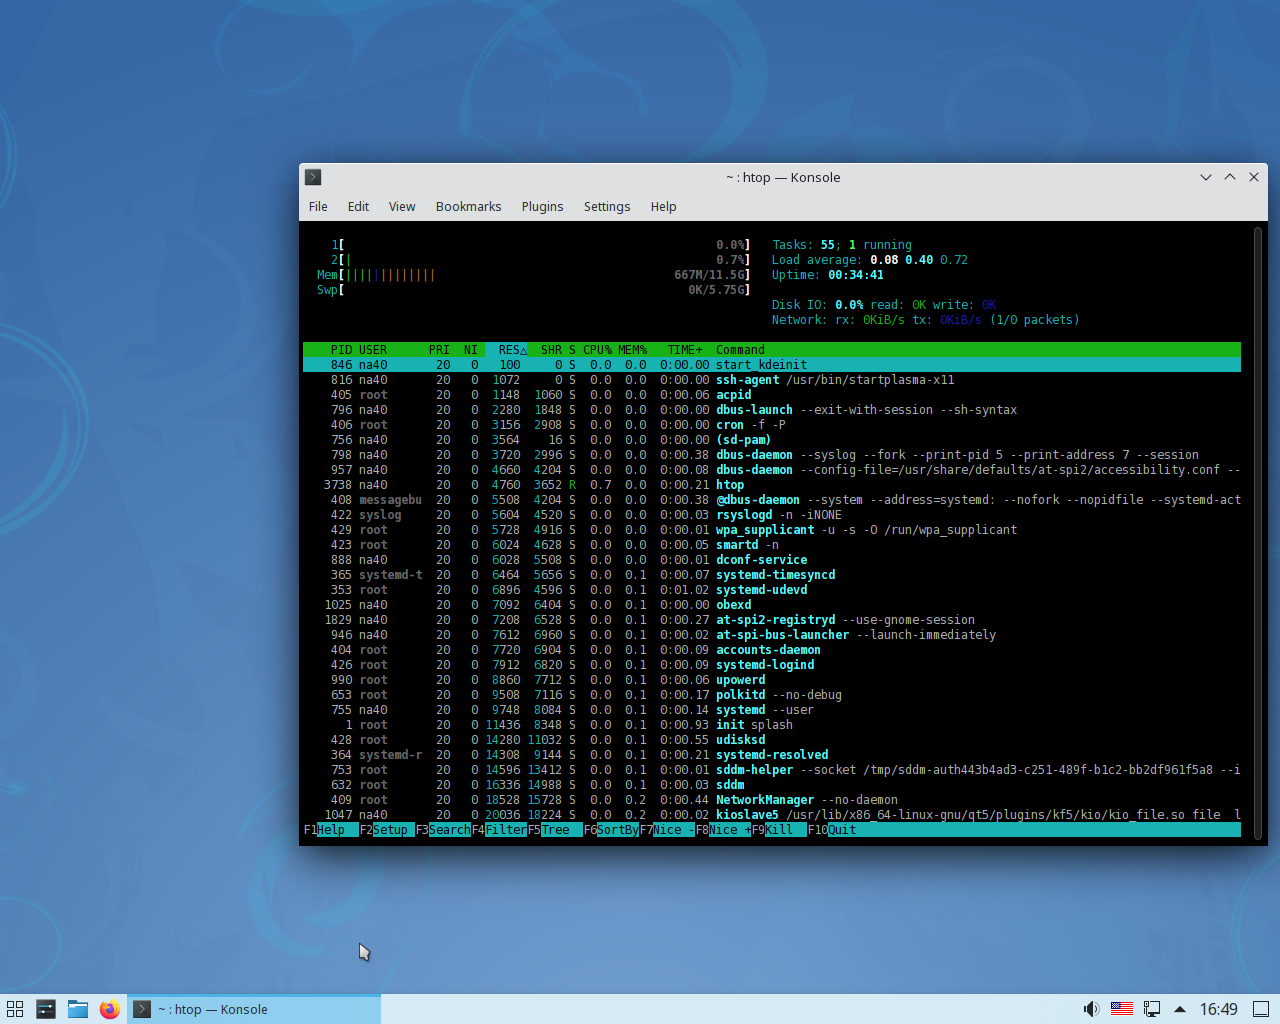Open the Settings menu
This screenshot has height=1024, width=1280.
[x=607, y=206]
